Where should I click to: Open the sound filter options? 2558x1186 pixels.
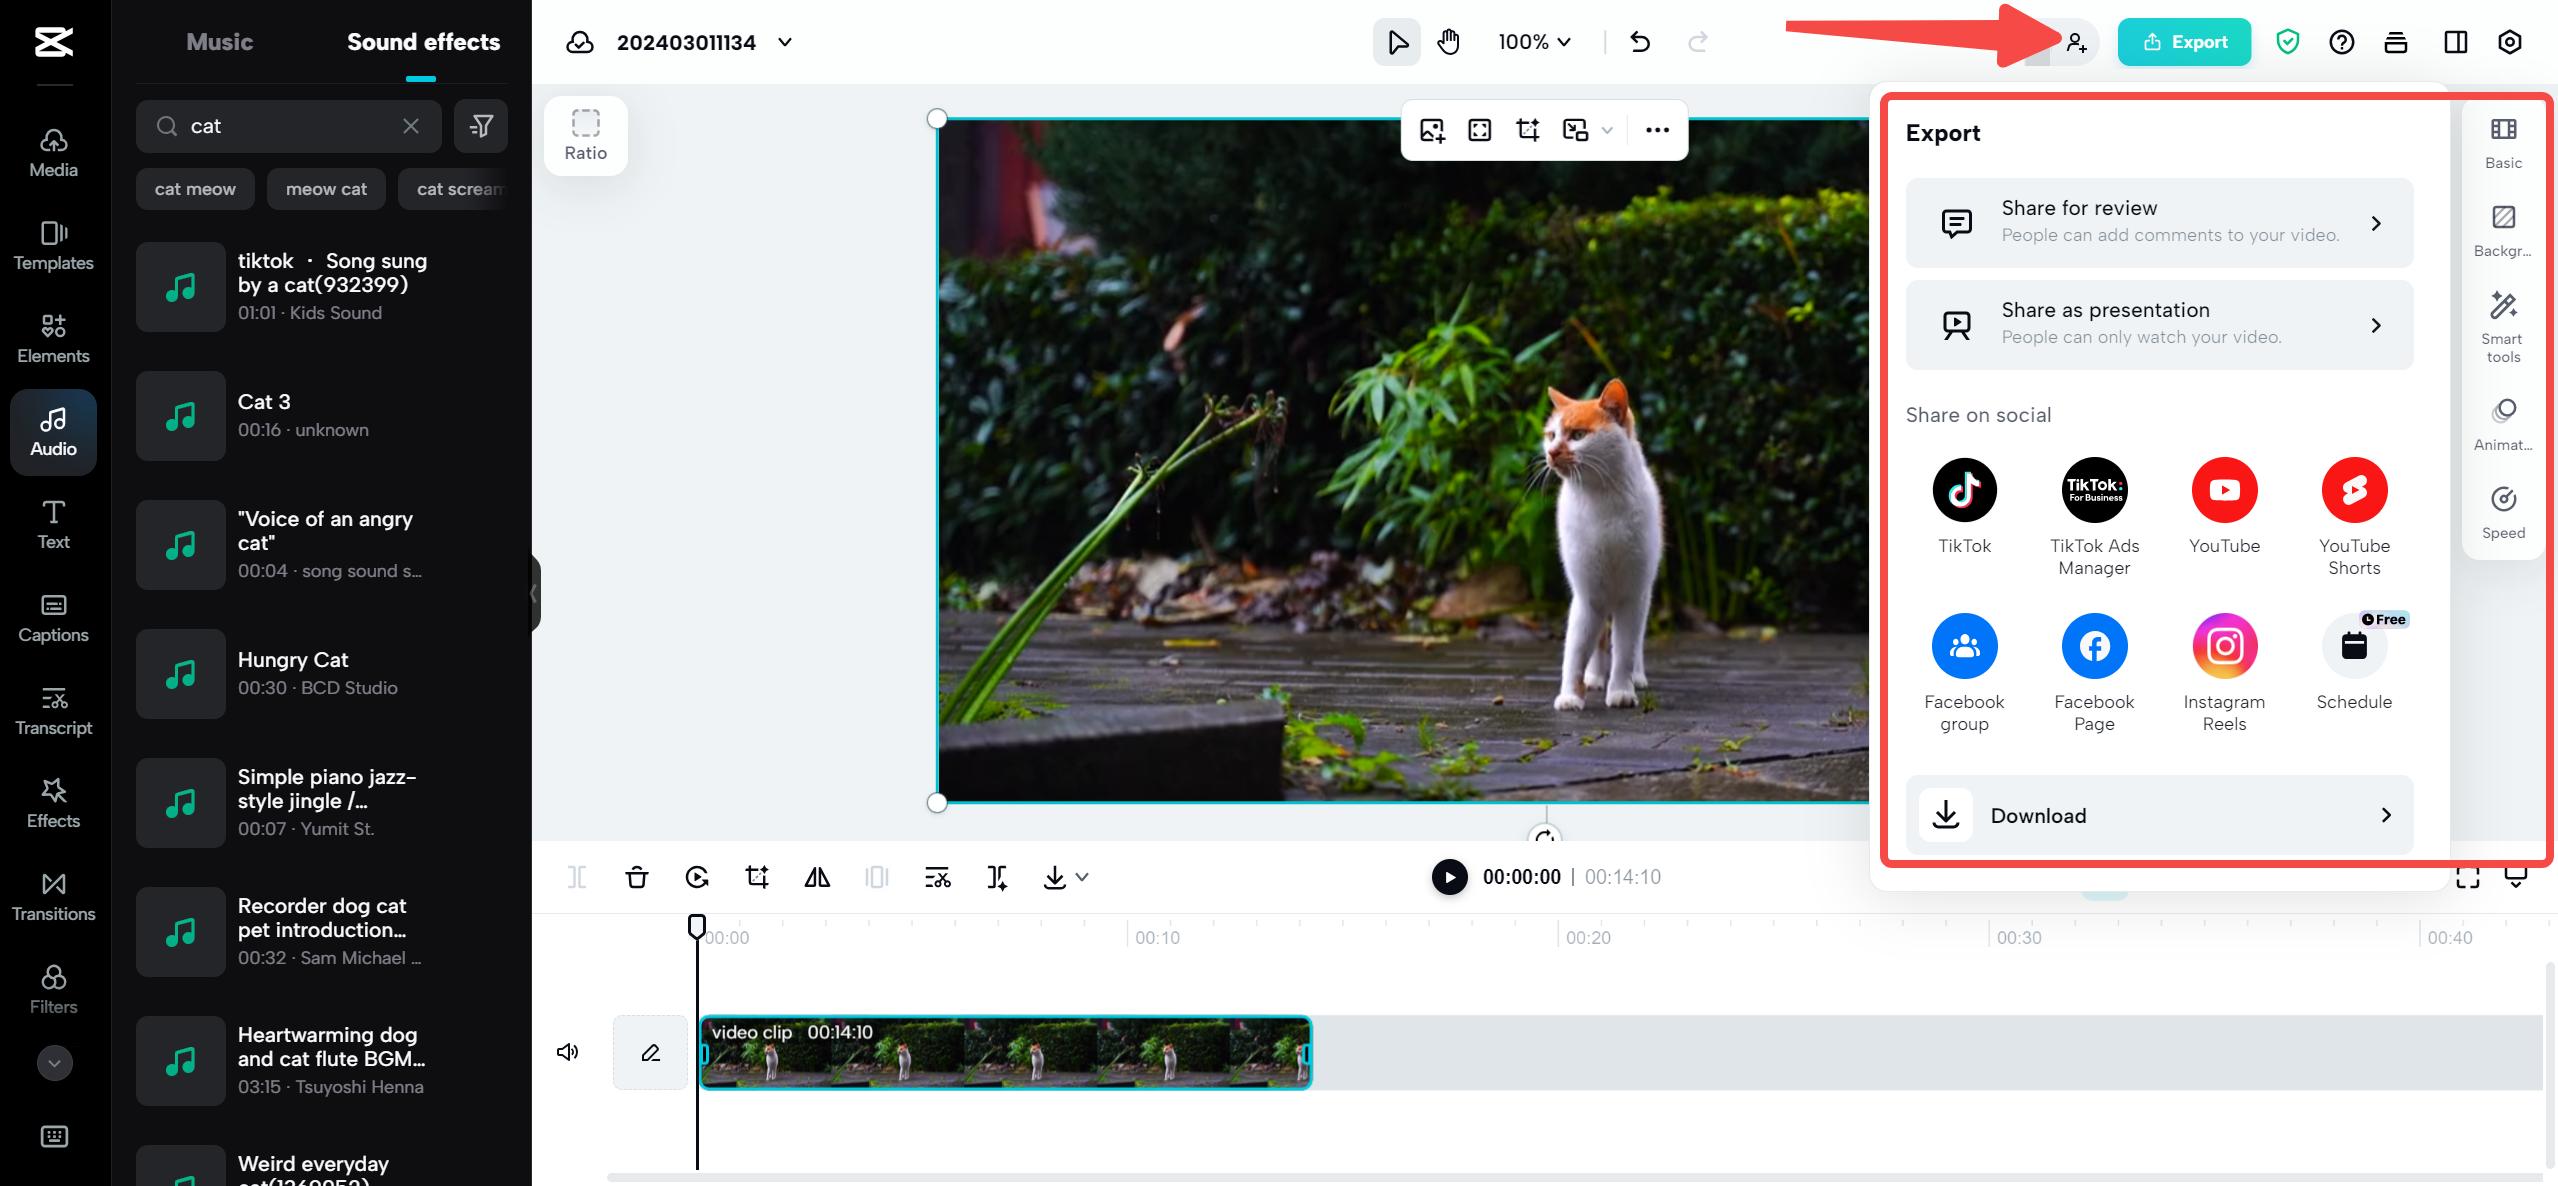(x=481, y=126)
